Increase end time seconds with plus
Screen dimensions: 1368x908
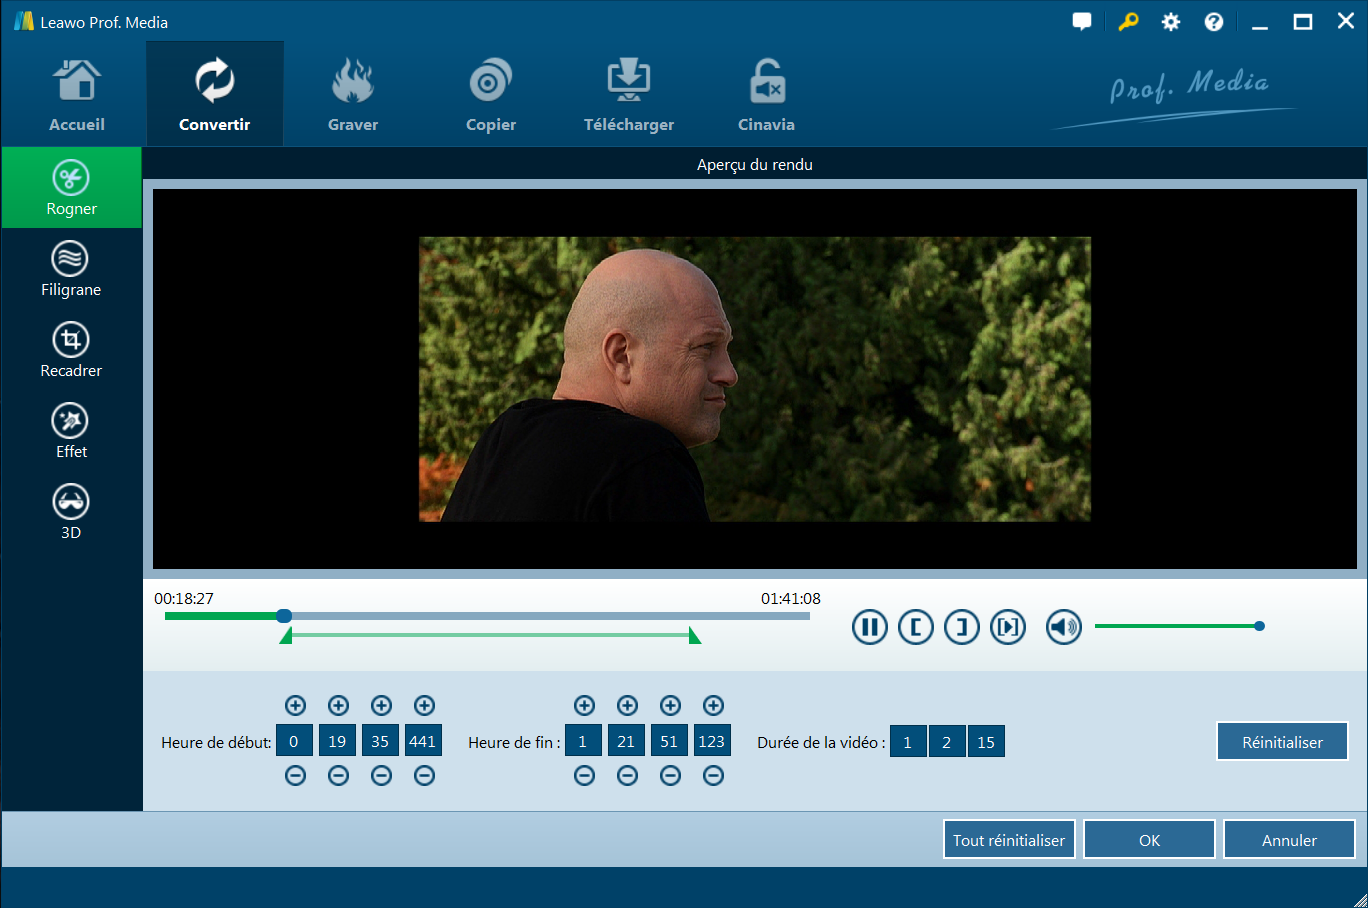(x=670, y=706)
